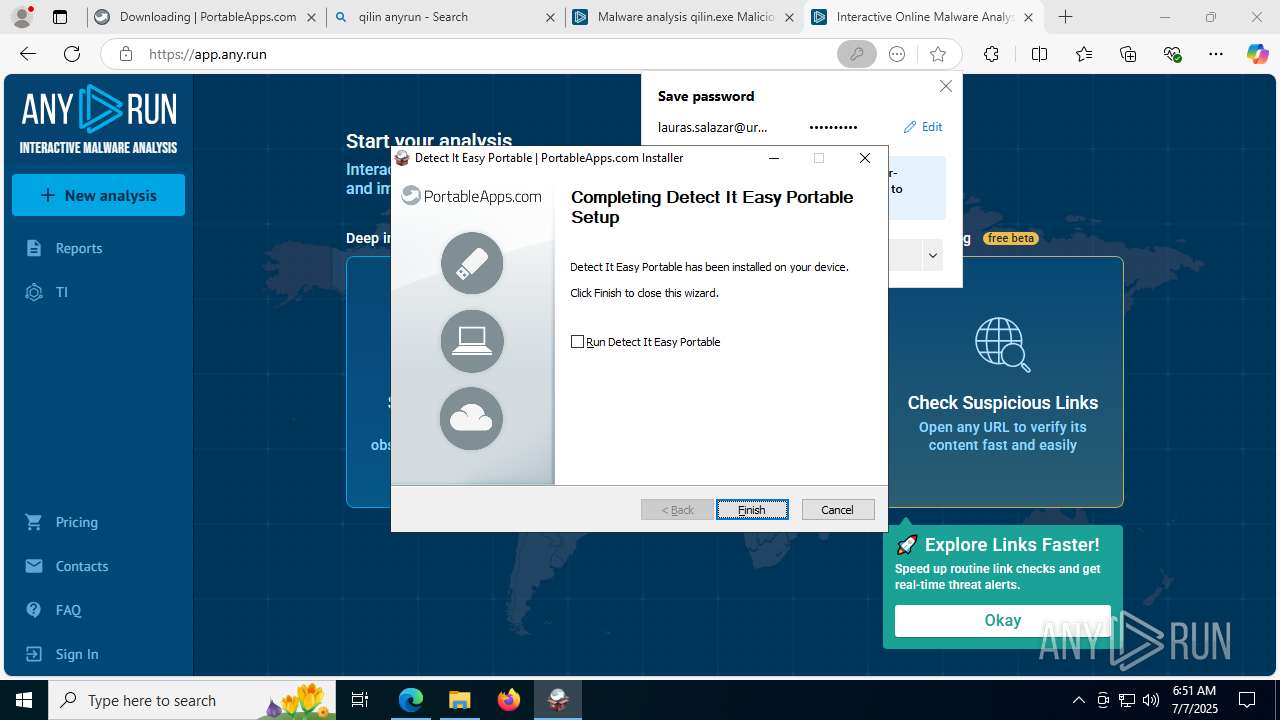The image size is (1280, 720).
Task: Cancel the Detect It Easy installer
Action: point(838,510)
